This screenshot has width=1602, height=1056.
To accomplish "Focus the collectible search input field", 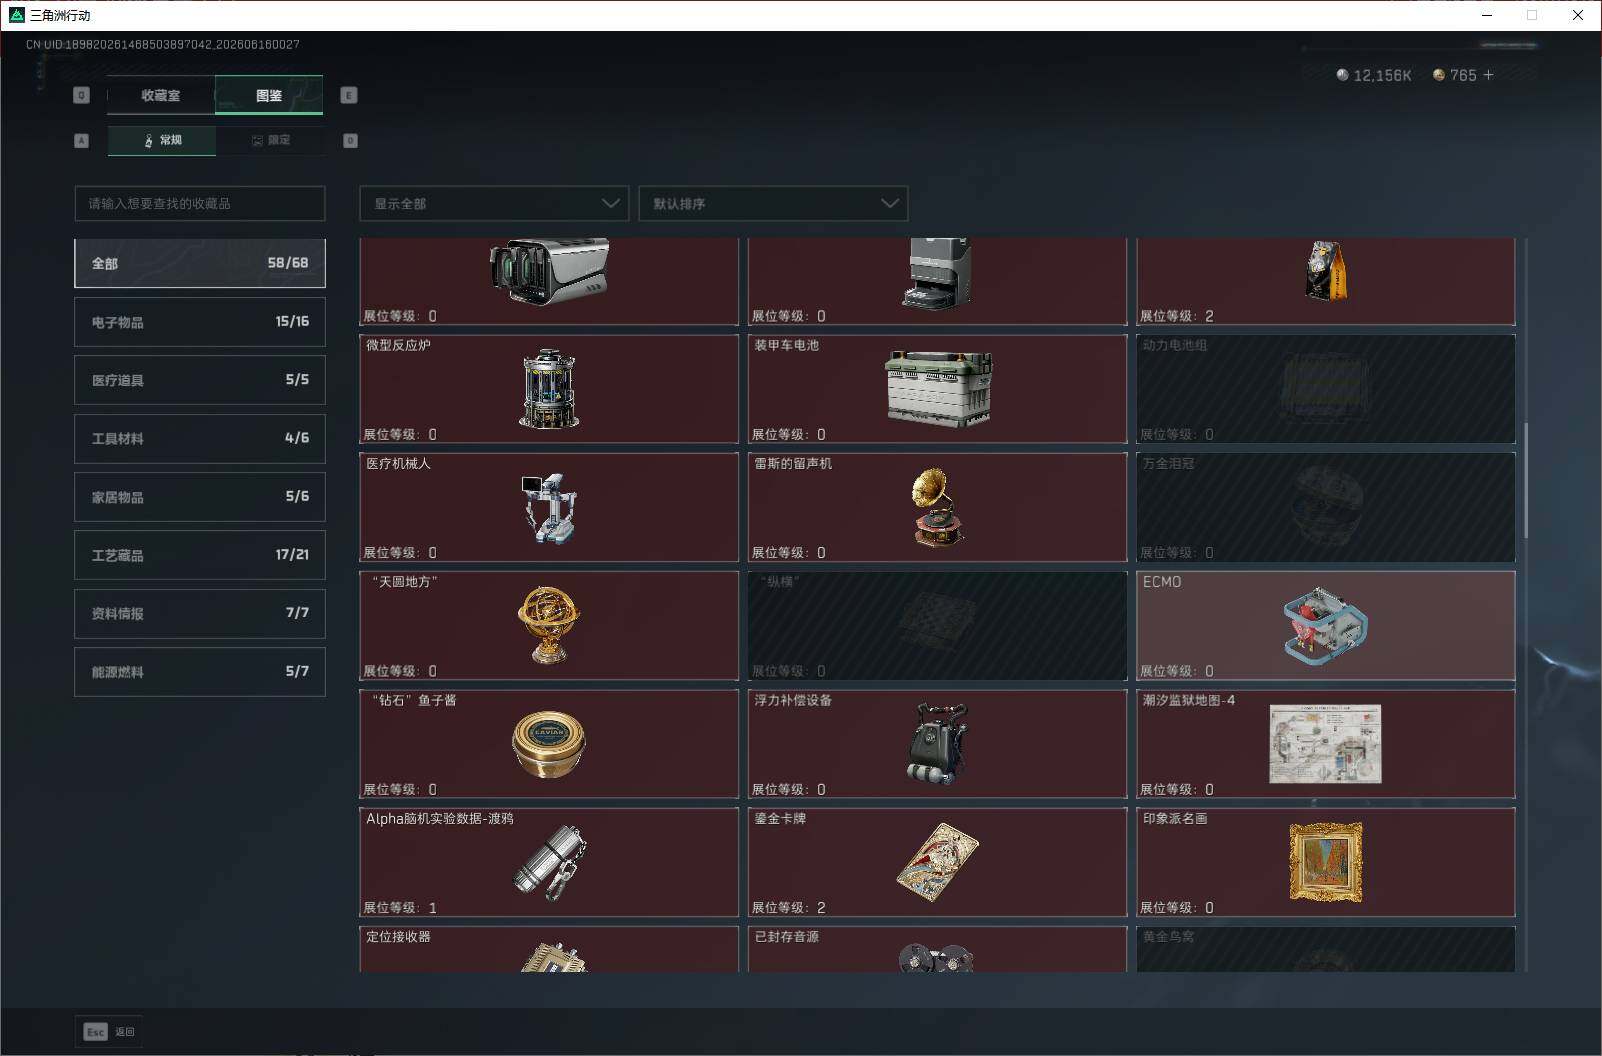I will 200,203.
